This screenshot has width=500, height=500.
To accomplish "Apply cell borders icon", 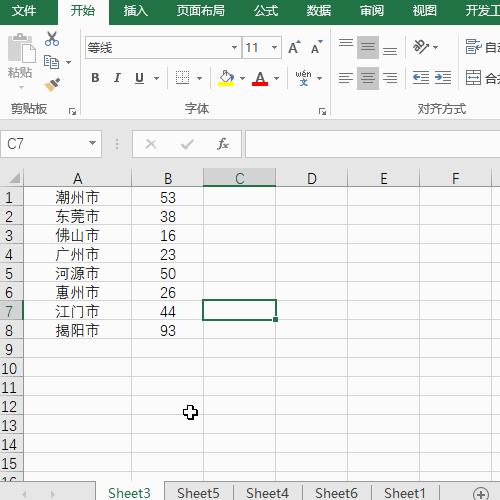I will (182, 78).
